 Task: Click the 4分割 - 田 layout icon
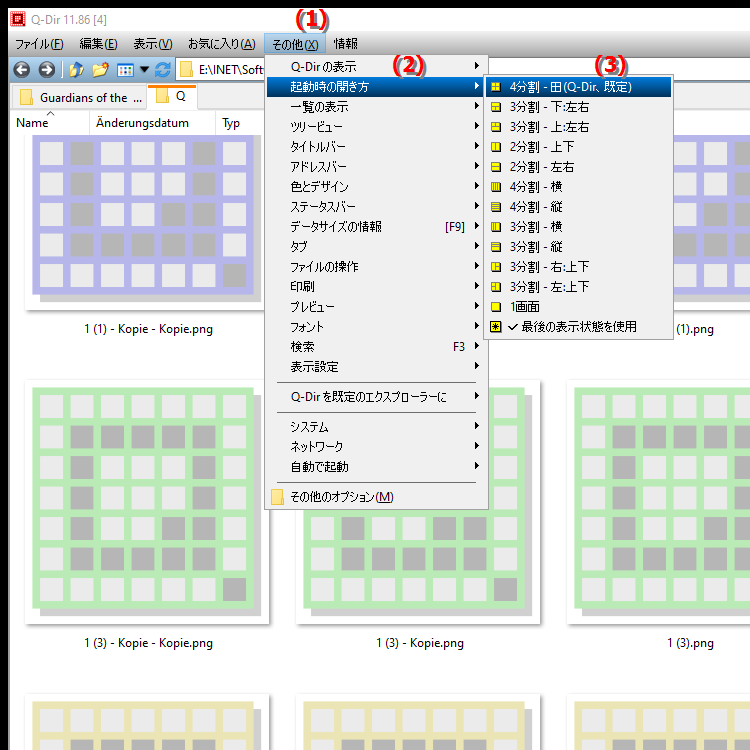pos(496,87)
